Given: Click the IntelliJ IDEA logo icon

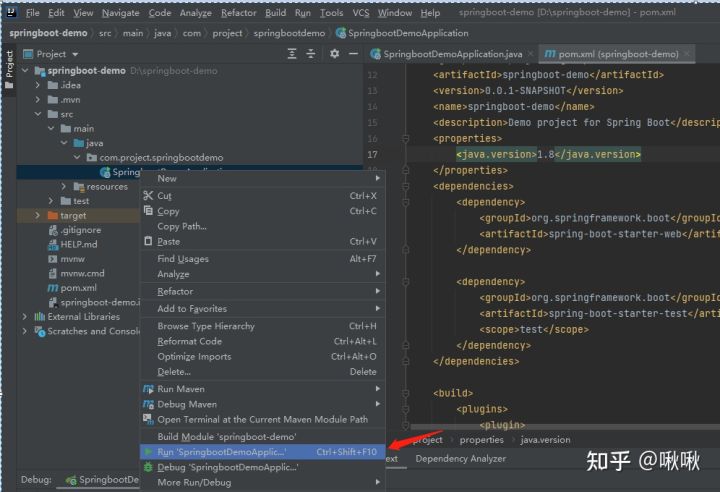Looking at the screenshot, I should [x=11, y=12].
